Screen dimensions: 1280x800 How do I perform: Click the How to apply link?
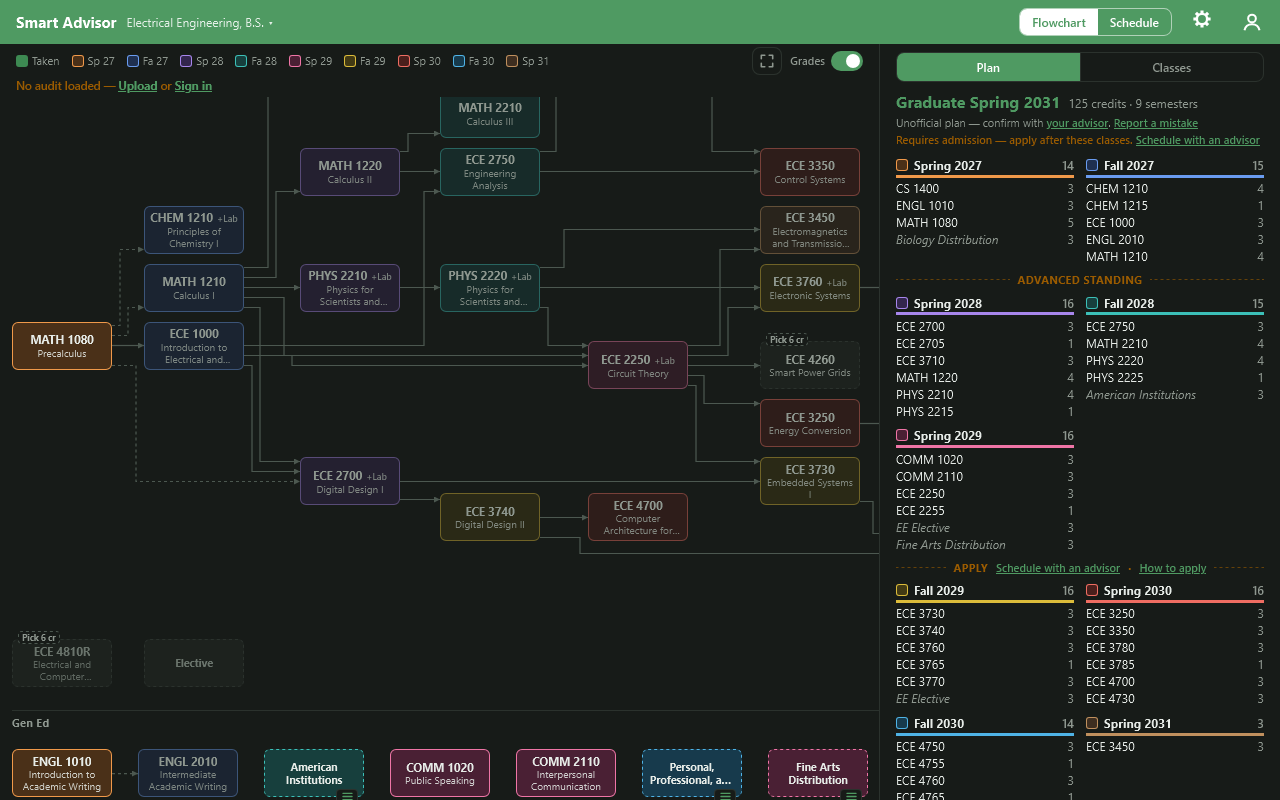[x=1173, y=568]
